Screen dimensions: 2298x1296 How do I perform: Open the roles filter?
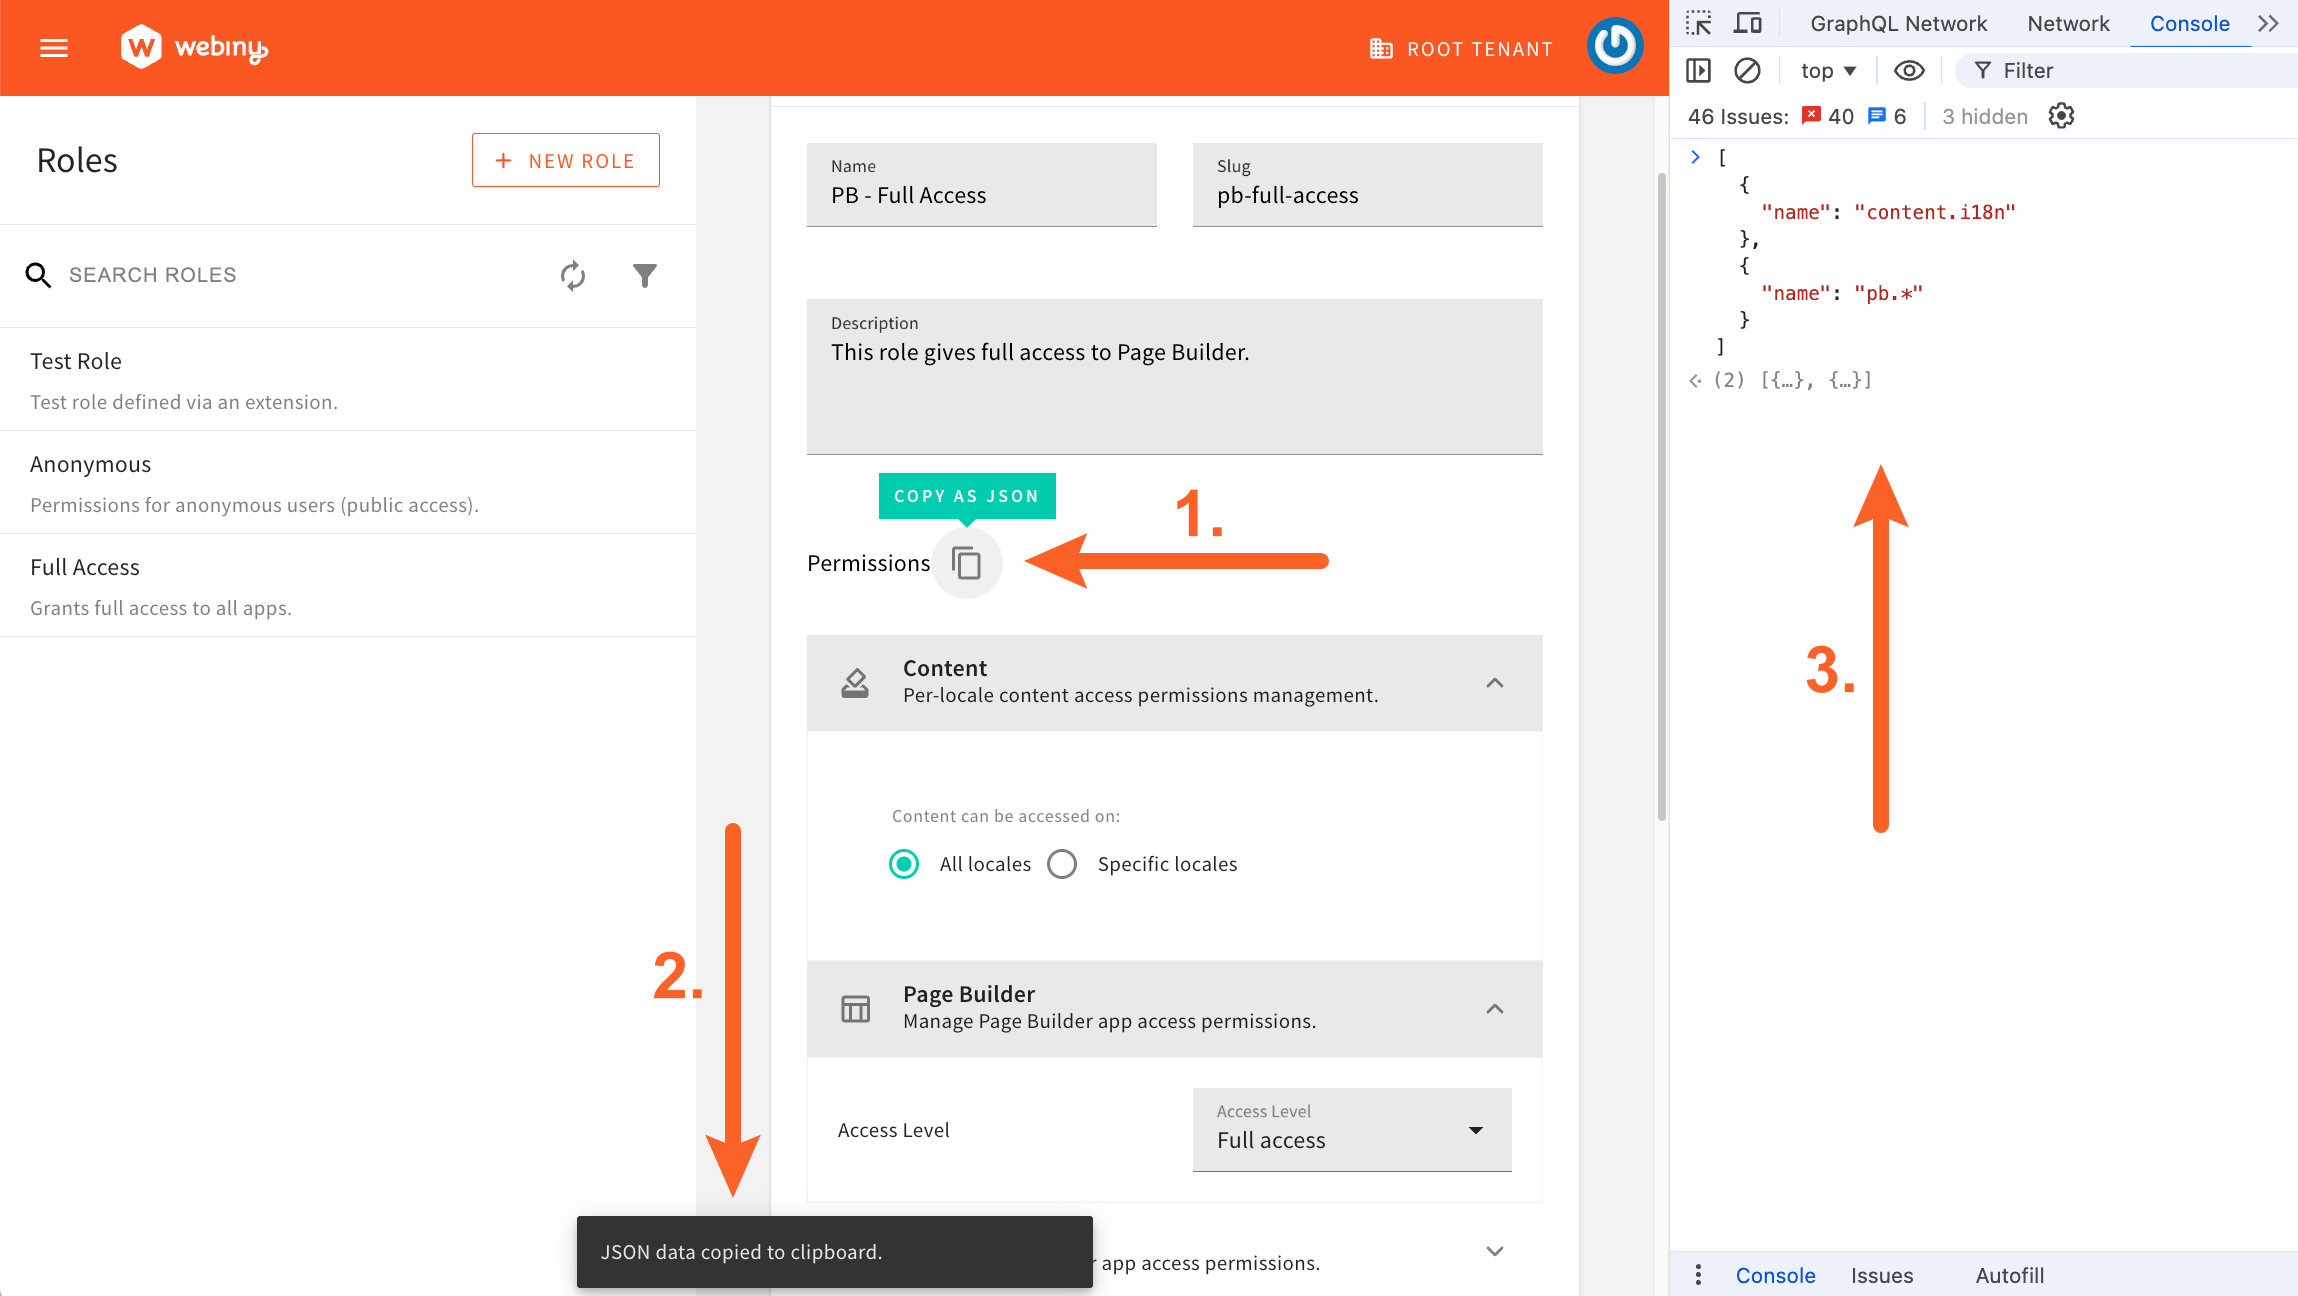pyautogui.click(x=645, y=275)
